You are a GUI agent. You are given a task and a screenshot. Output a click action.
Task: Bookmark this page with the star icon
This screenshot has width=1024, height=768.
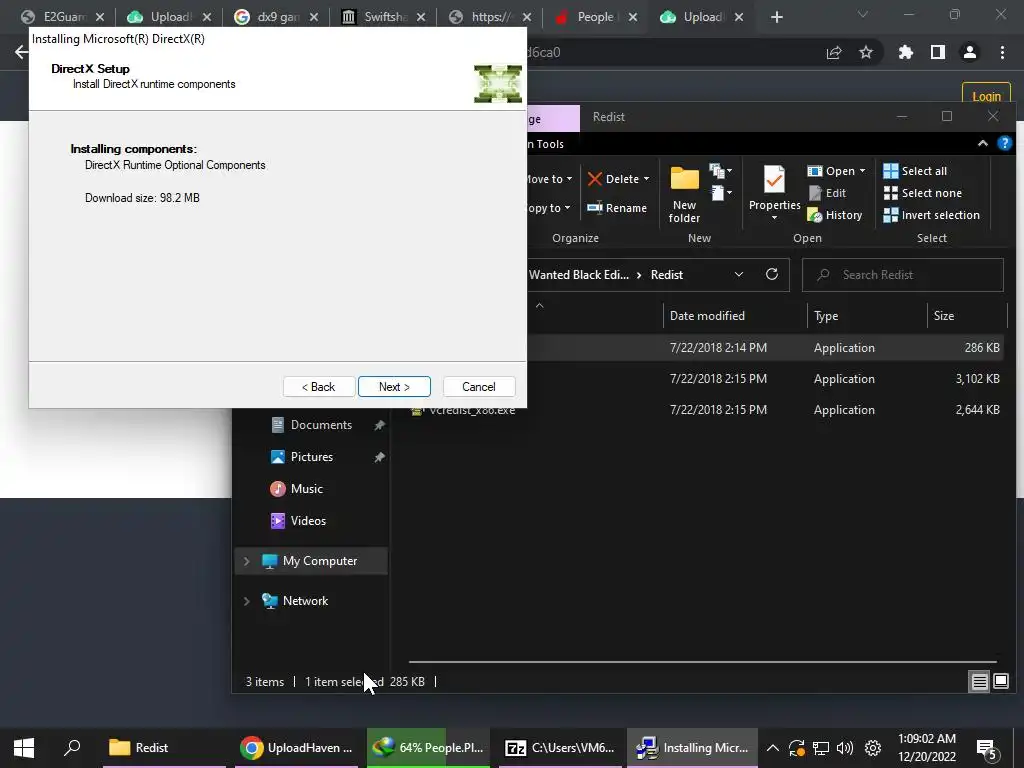(x=866, y=52)
